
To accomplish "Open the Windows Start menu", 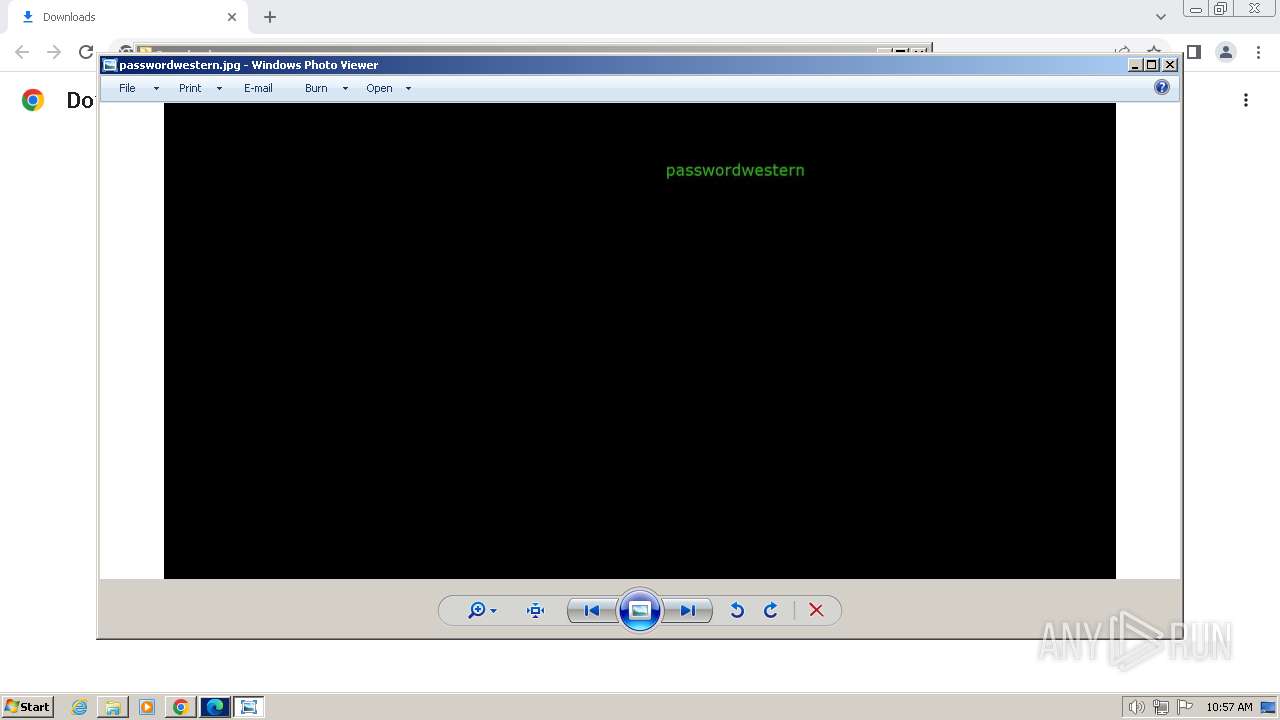I will [27, 707].
